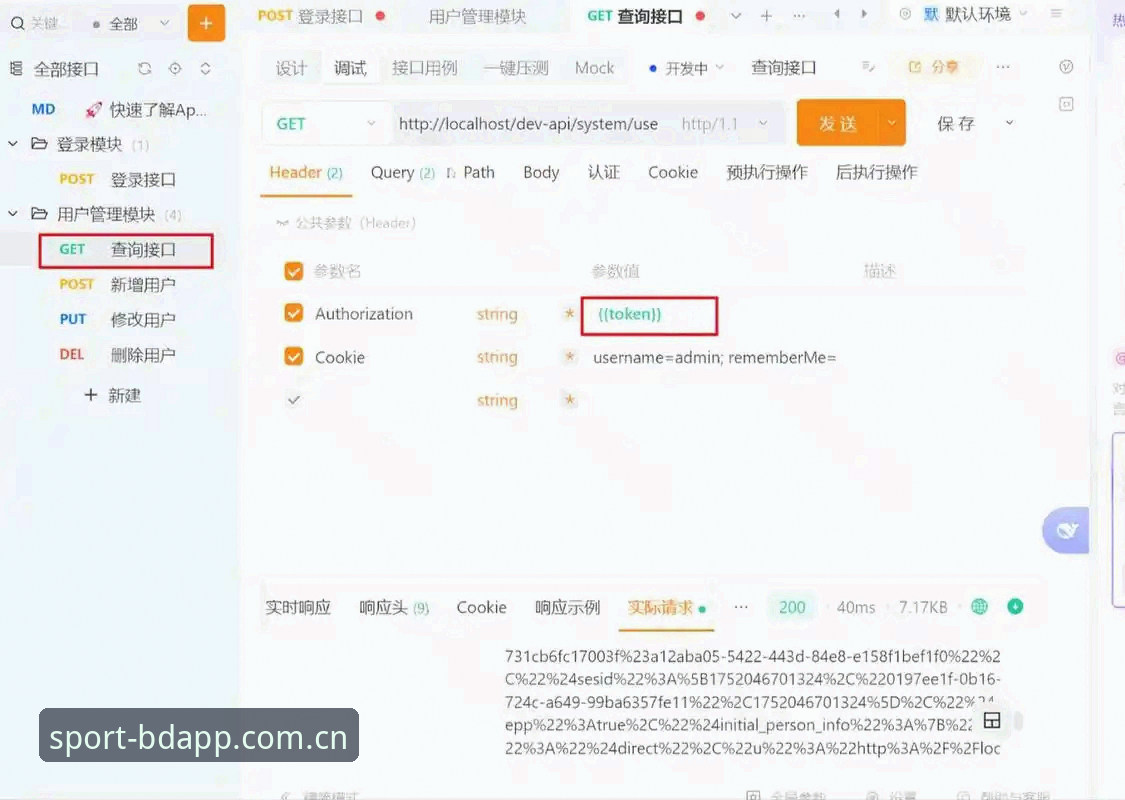Open the 发送 button dropdown arrow
Screen dimensions: 1125x800
892,123
